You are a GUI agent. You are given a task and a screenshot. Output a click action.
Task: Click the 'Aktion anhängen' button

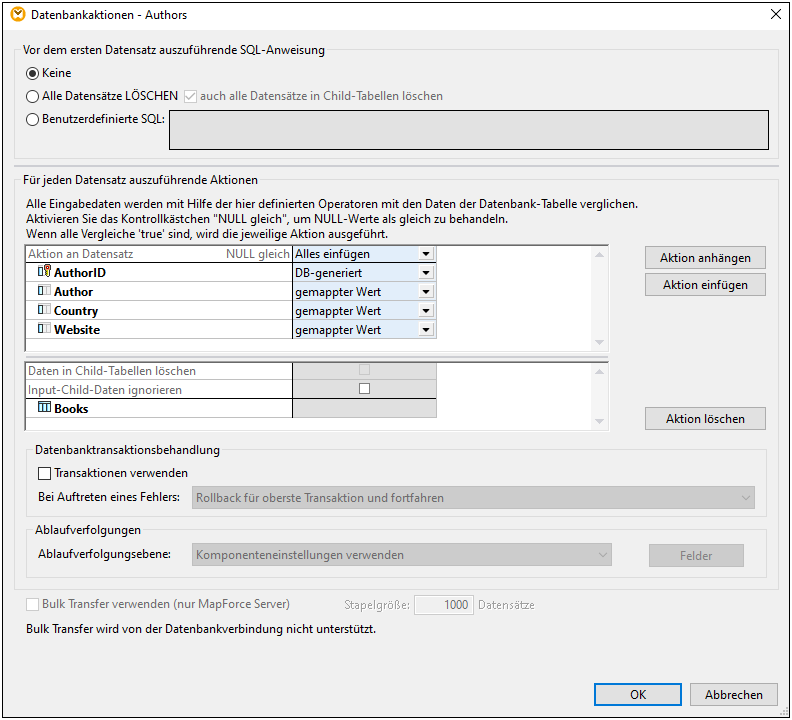click(x=705, y=258)
